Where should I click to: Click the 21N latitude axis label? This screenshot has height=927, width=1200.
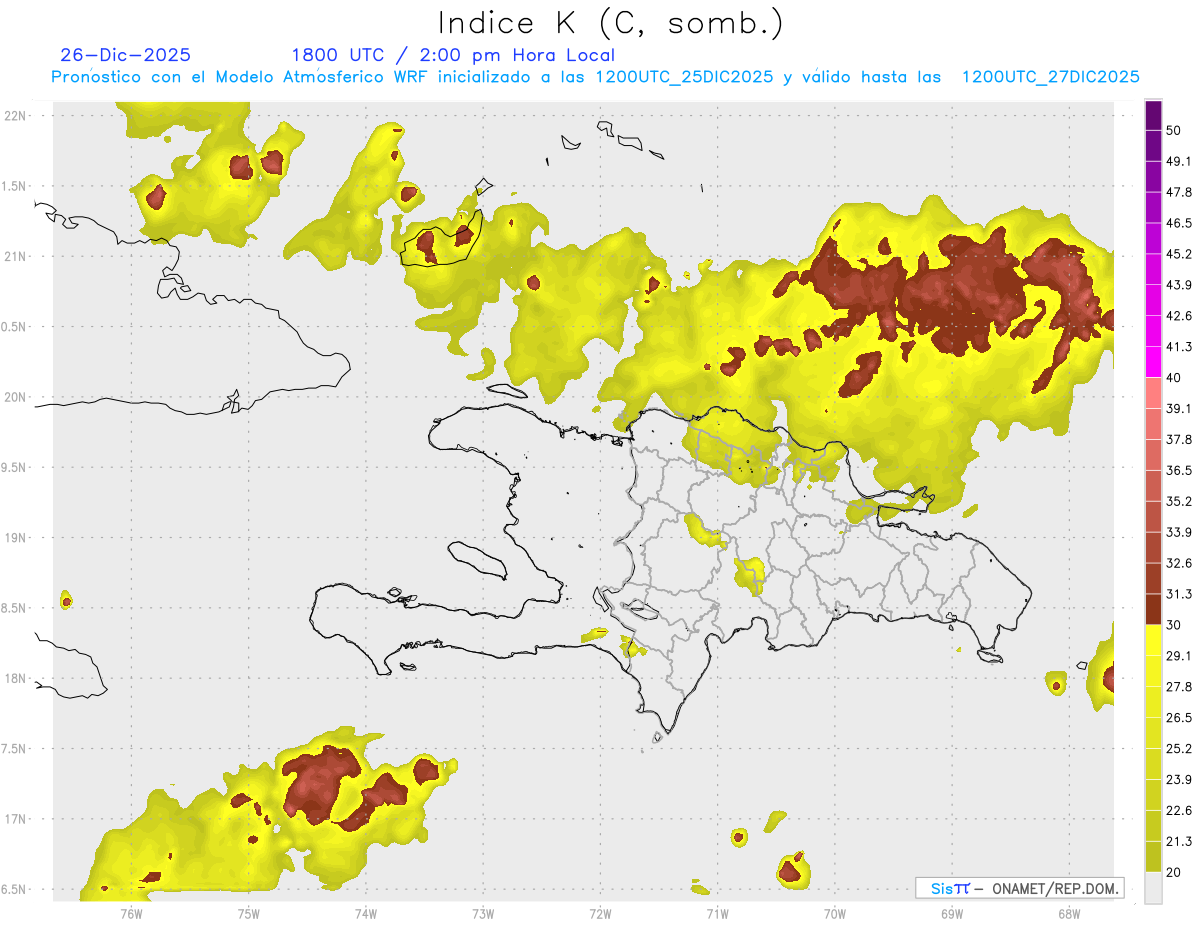pos(15,256)
